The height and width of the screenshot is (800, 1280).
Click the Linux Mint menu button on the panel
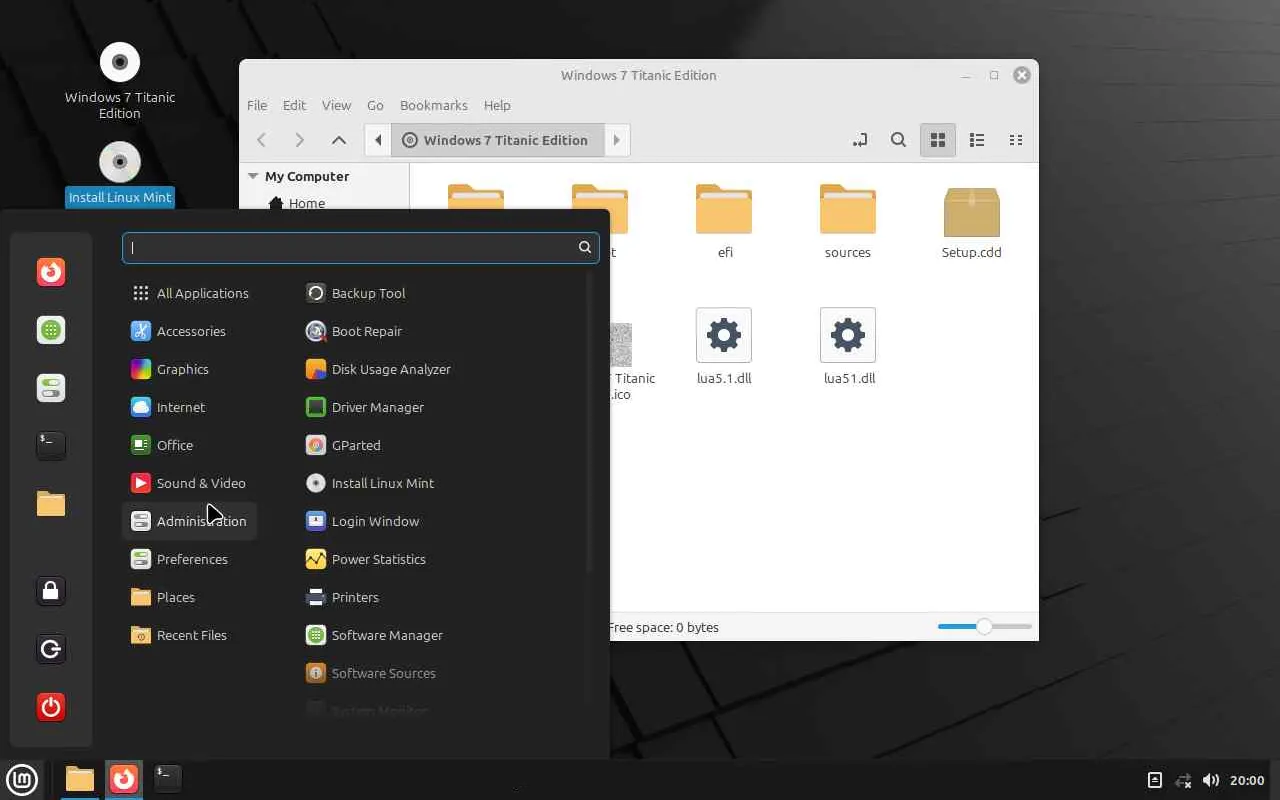[x=21, y=779]
